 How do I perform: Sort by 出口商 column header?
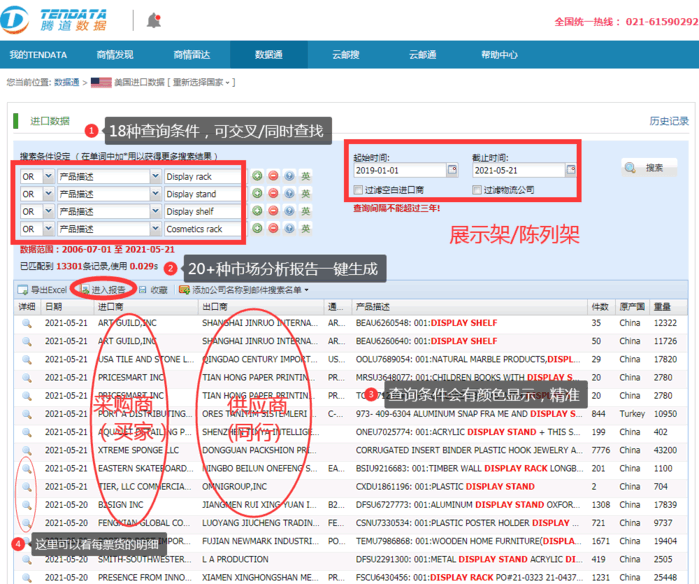pos(261,307)
